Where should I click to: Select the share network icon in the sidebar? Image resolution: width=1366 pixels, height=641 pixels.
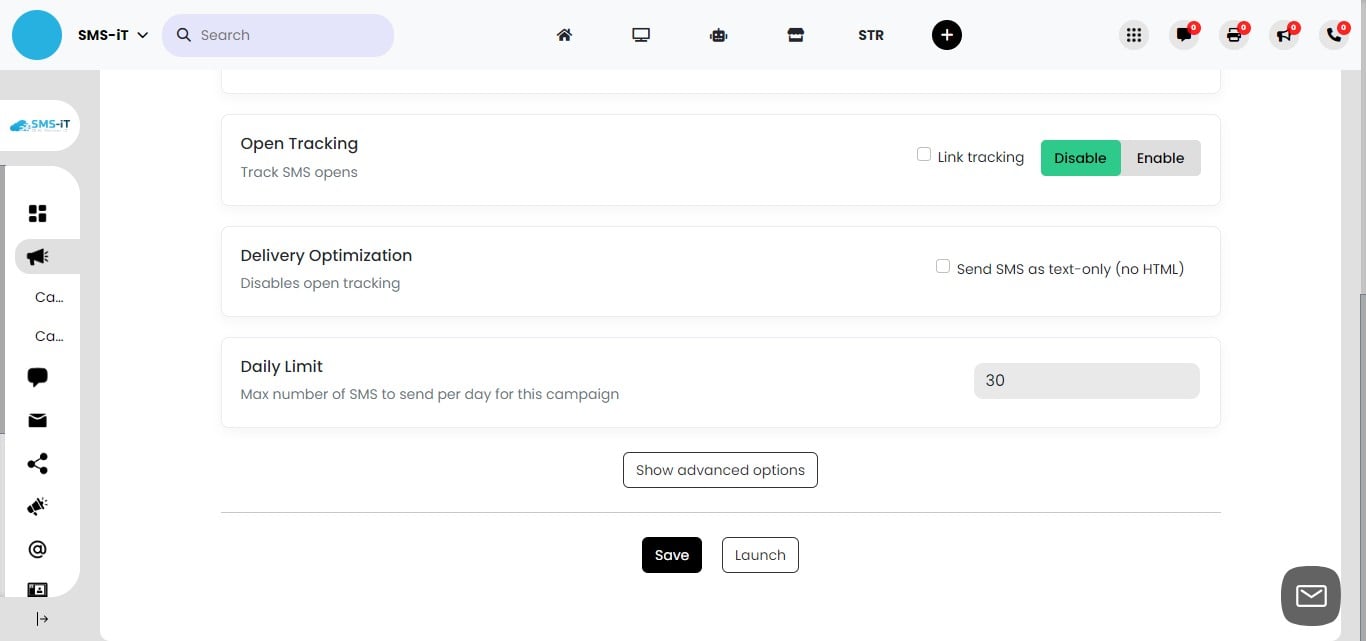(37, 463)
